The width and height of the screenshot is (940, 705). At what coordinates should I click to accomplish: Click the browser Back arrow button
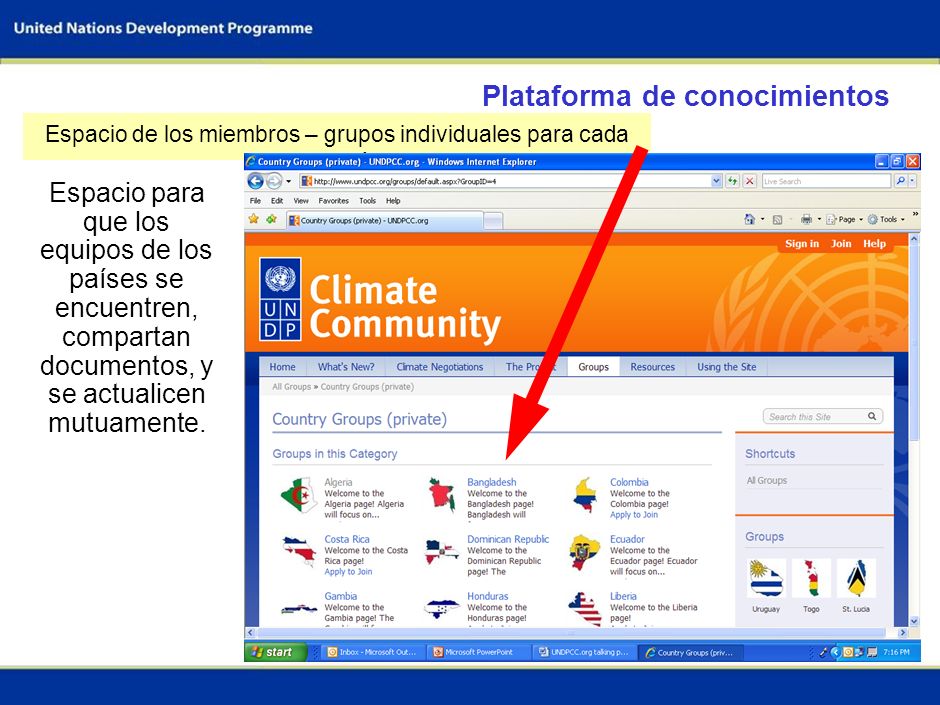[255, 181]
